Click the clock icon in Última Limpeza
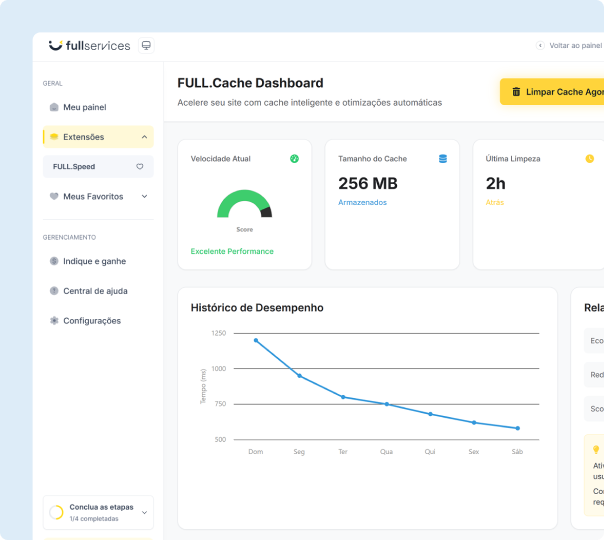The image size is (604, 540). [589, 159]
